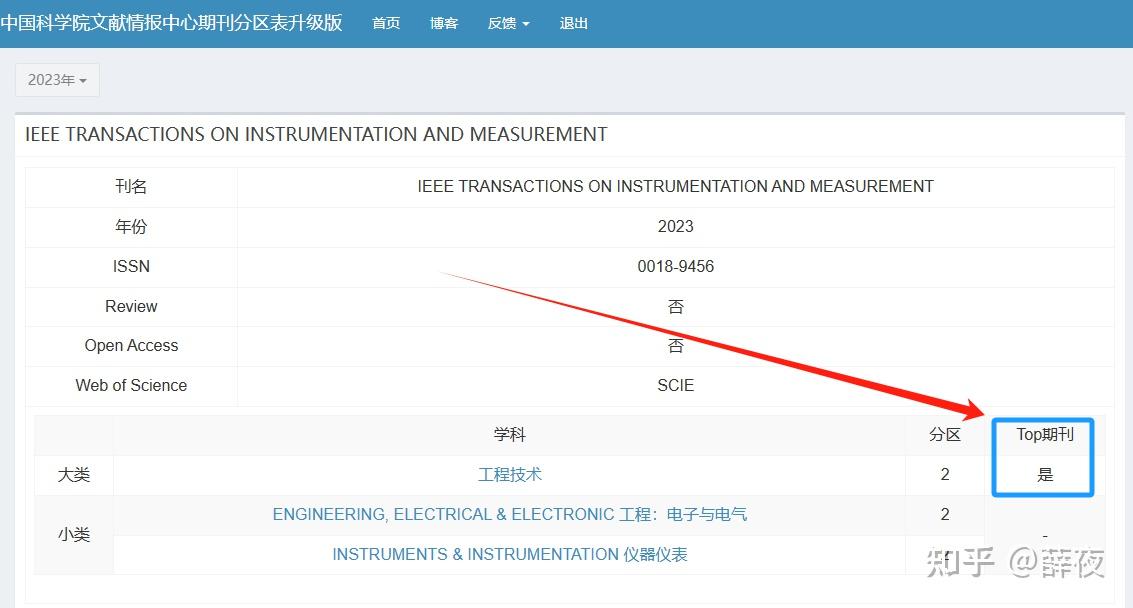Open the 2023年 year dropdown

coord(57,80)
